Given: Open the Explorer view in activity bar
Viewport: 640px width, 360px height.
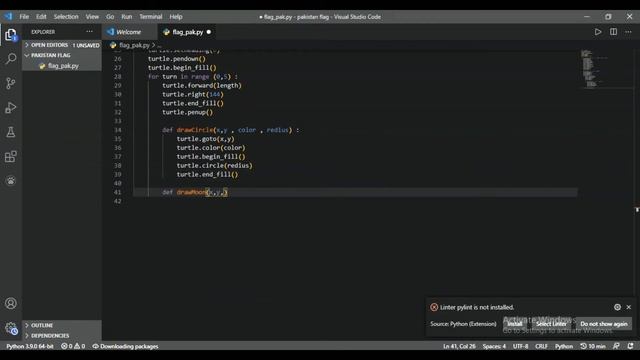Looking at the screenshot, I should click(11, 35).
